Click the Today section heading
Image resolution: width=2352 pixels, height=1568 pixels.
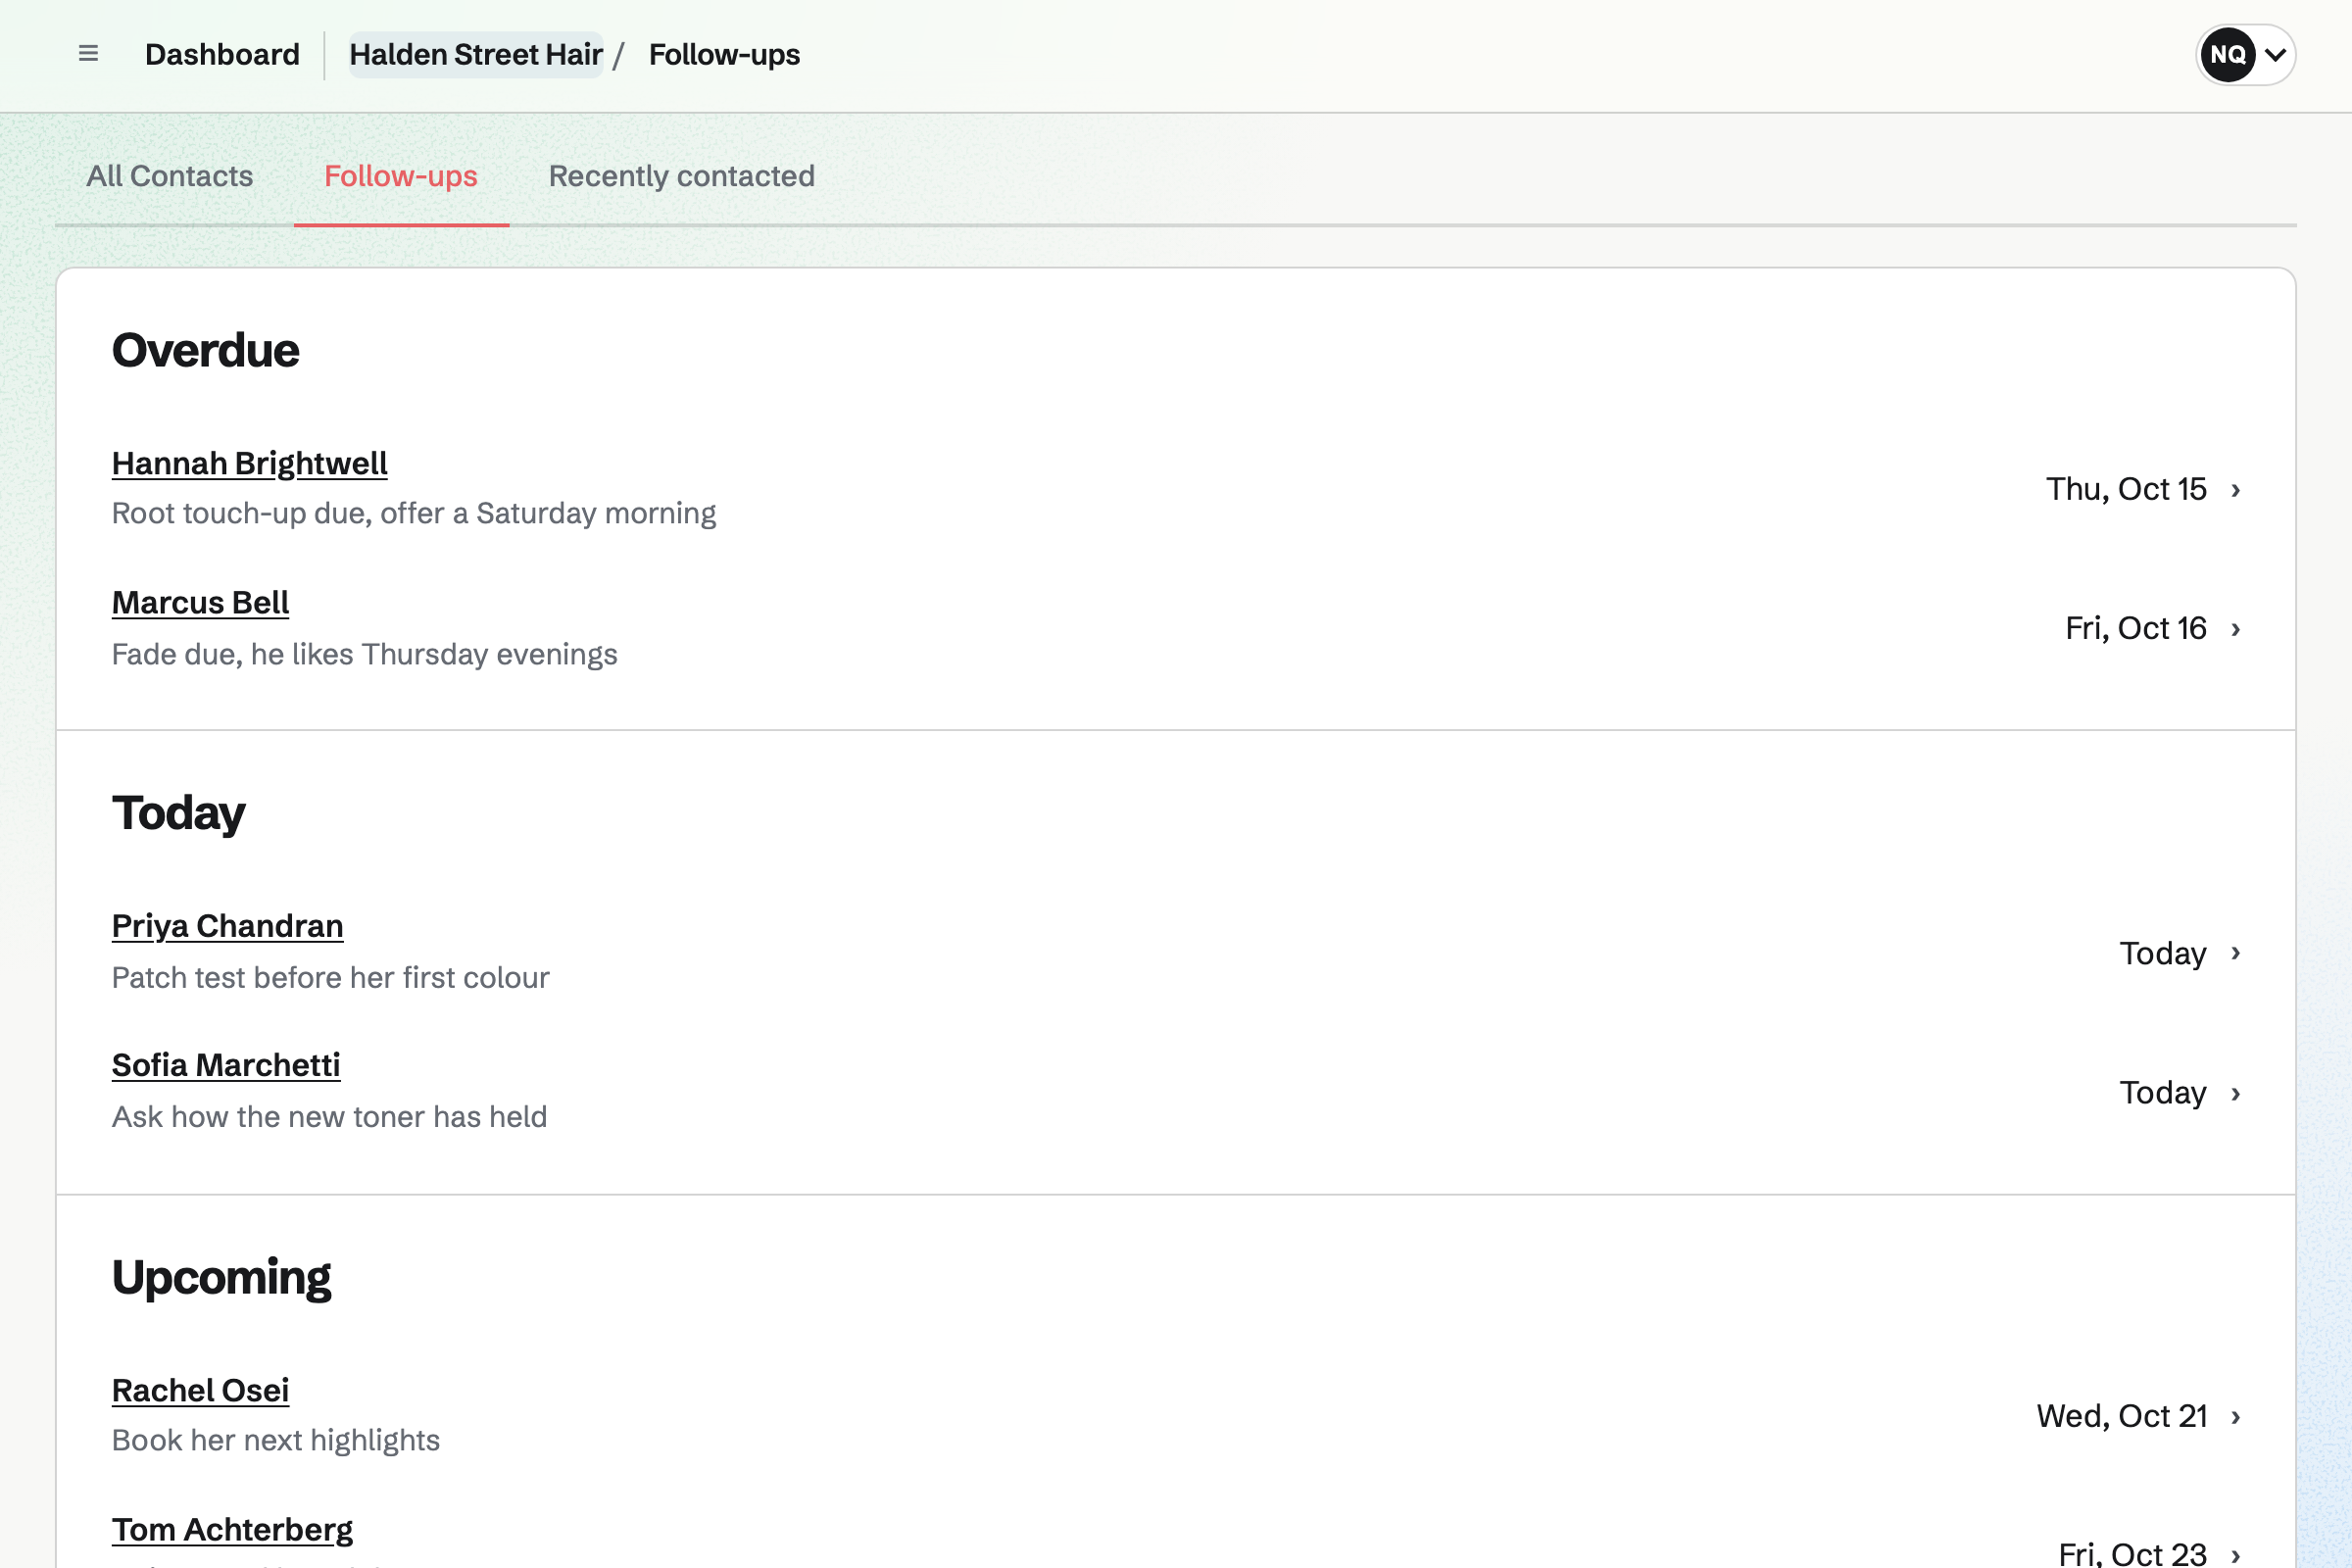[x=179, y=814]
